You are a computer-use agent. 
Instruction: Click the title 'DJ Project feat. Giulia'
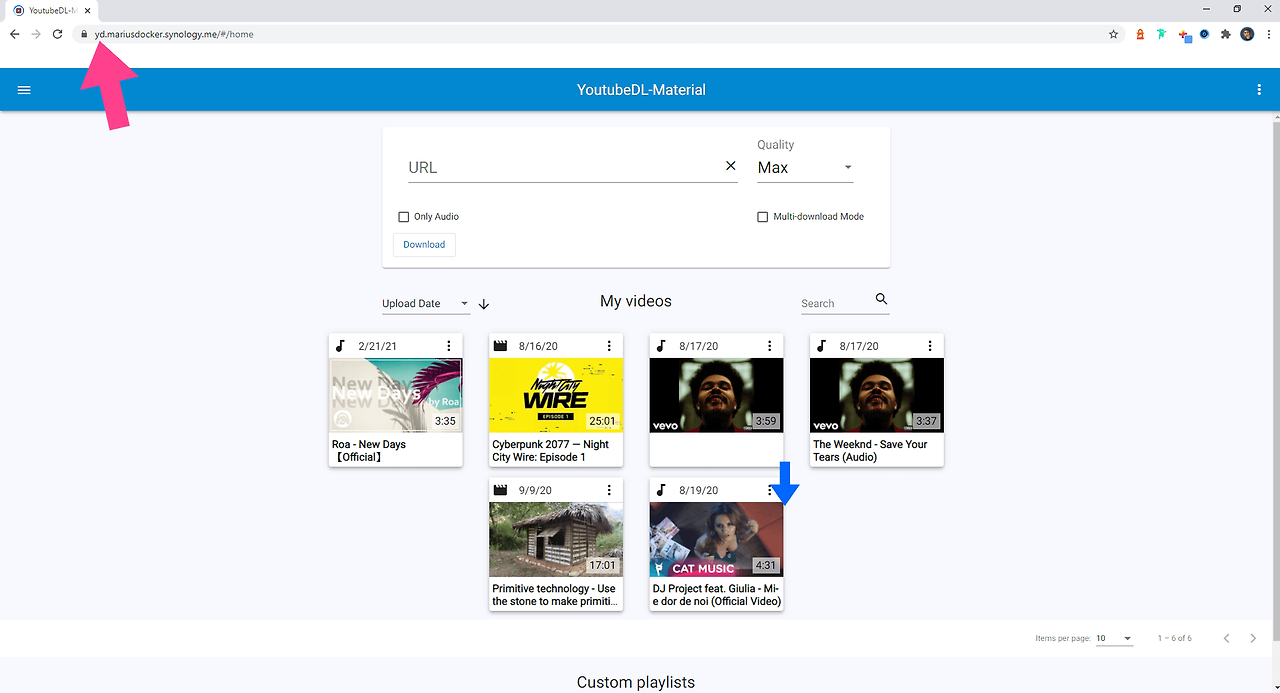[716, 595]
